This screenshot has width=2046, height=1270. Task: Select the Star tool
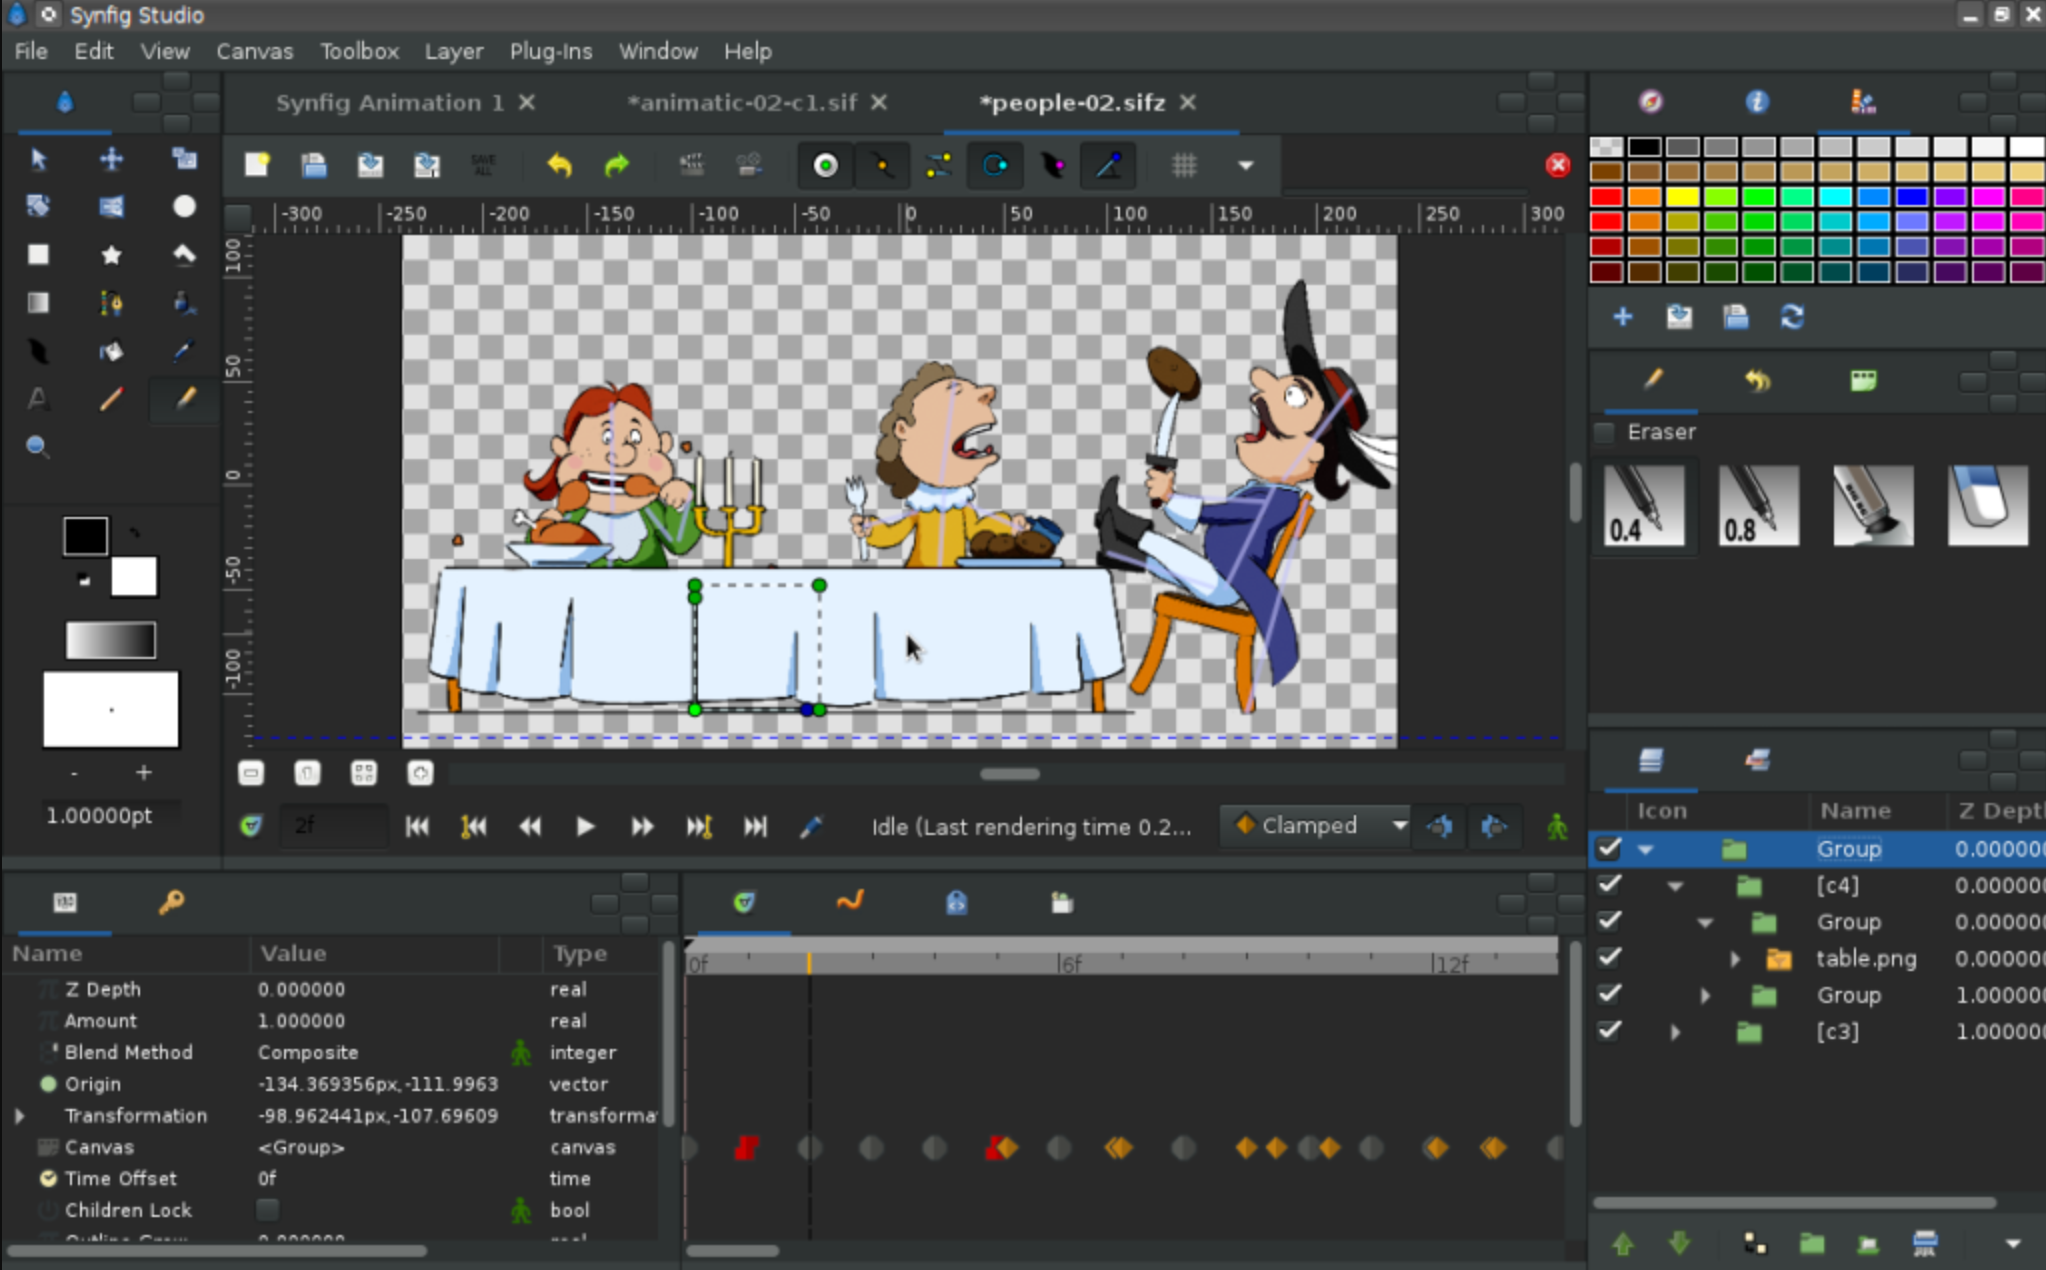click(111, 254)
